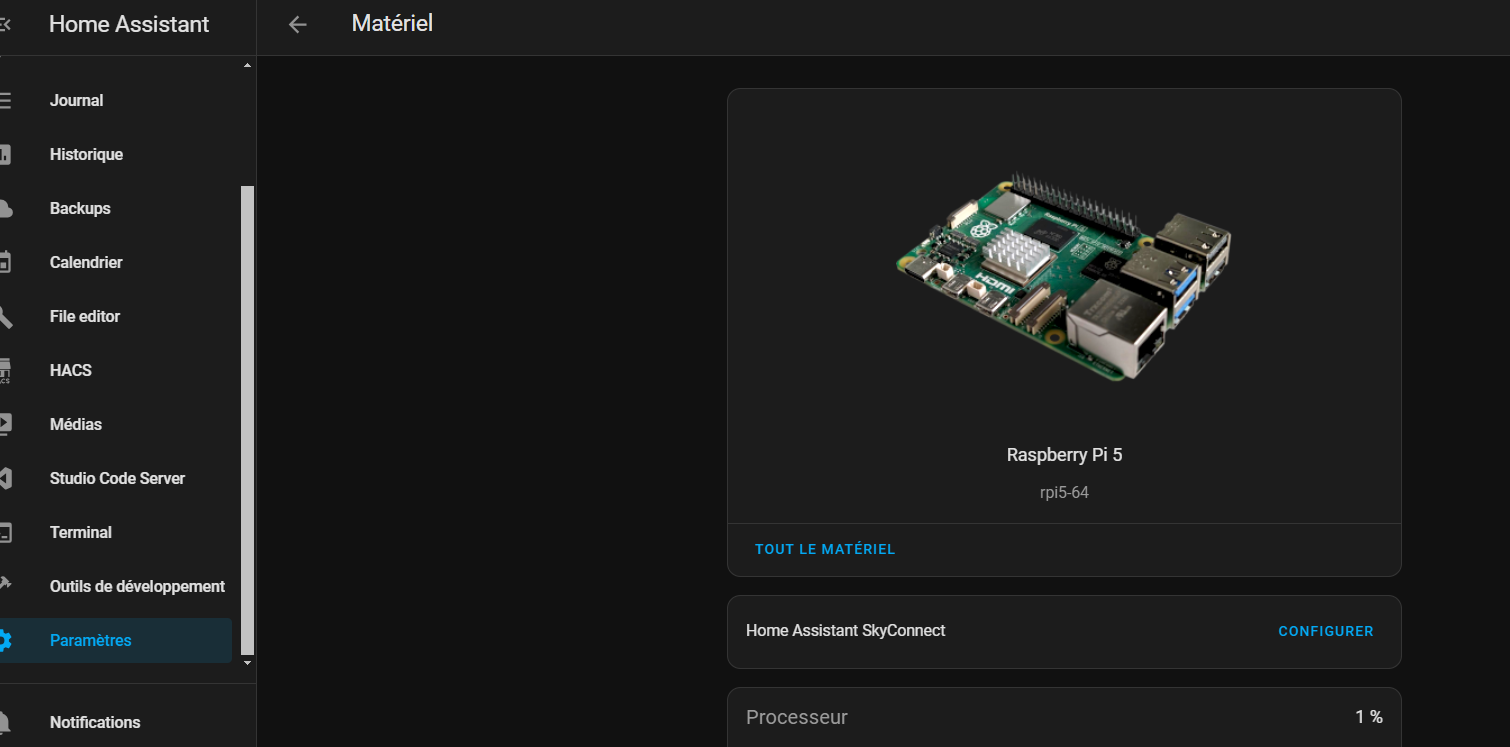1510x747 pixels.
Task: Click the Terminal console icon
Action: pos(5,532)
